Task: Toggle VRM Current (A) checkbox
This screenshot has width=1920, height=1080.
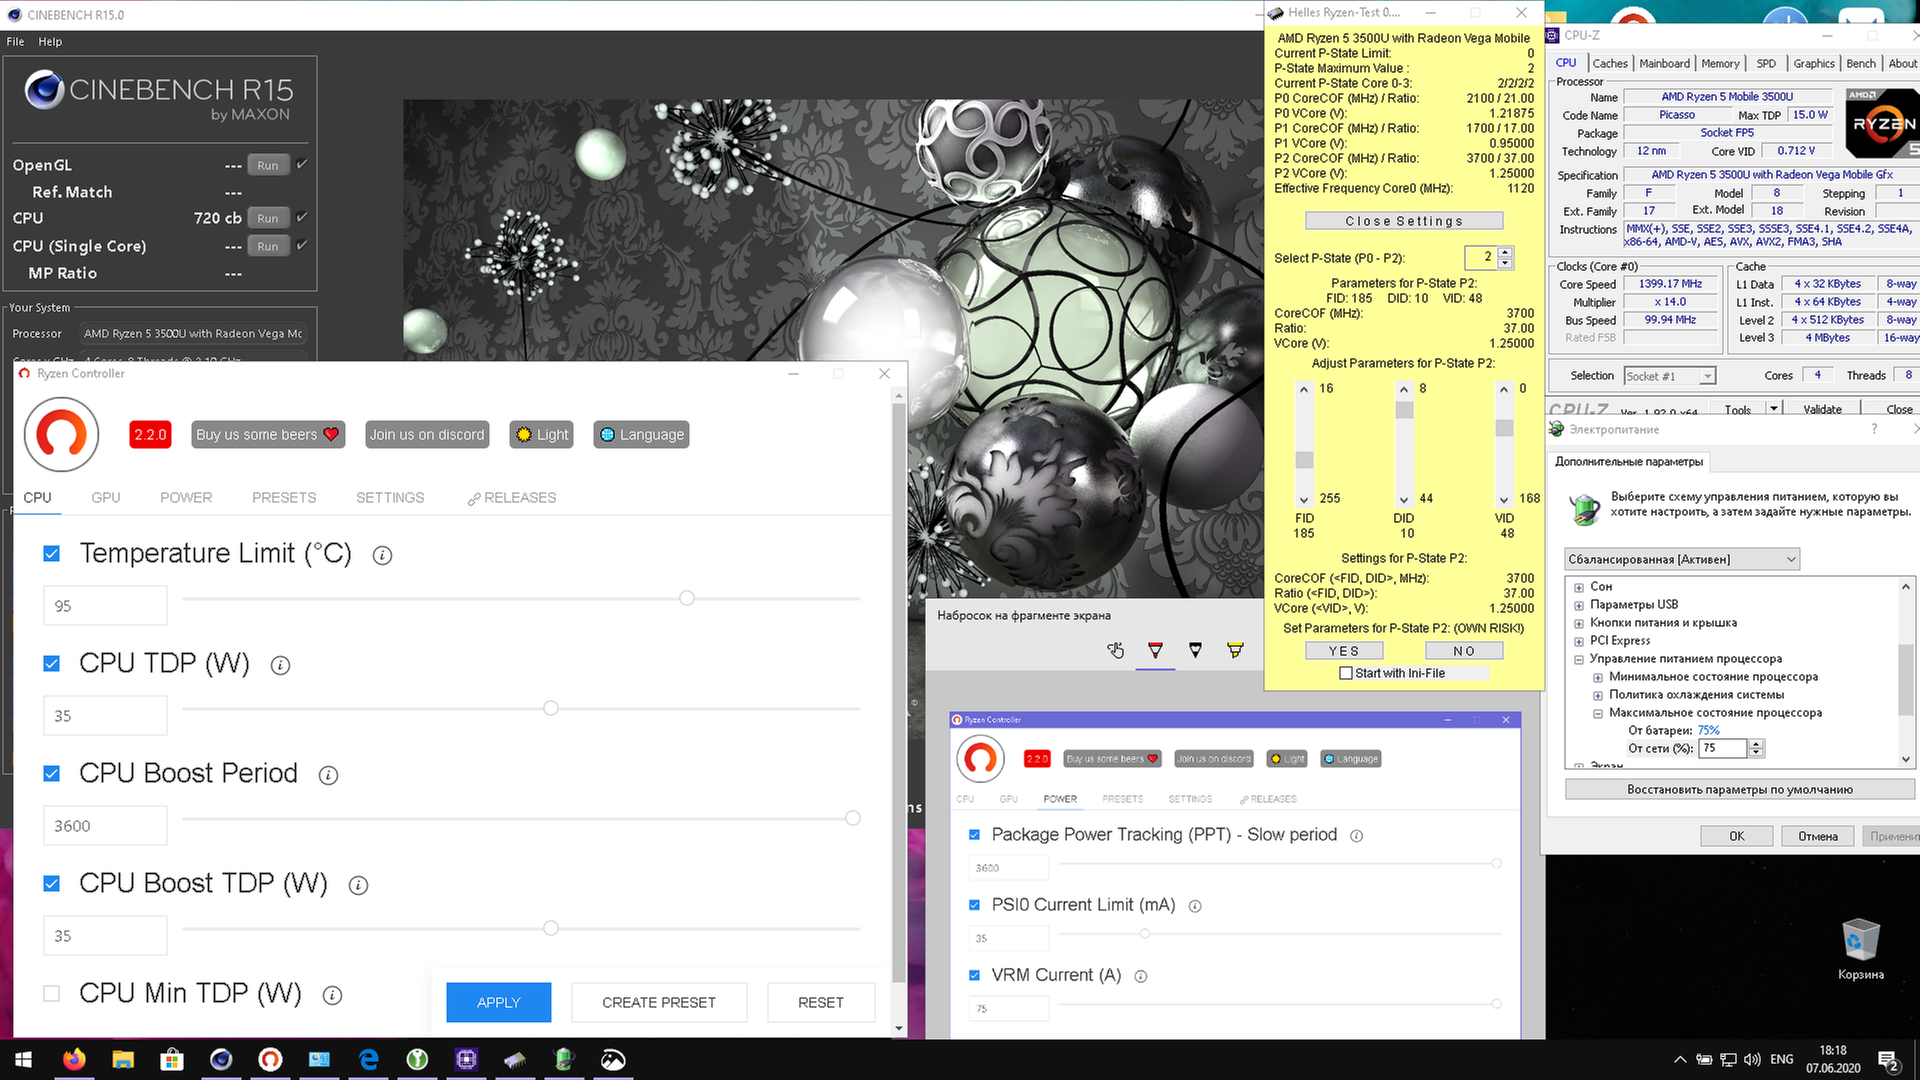Action: click(974, 975)
